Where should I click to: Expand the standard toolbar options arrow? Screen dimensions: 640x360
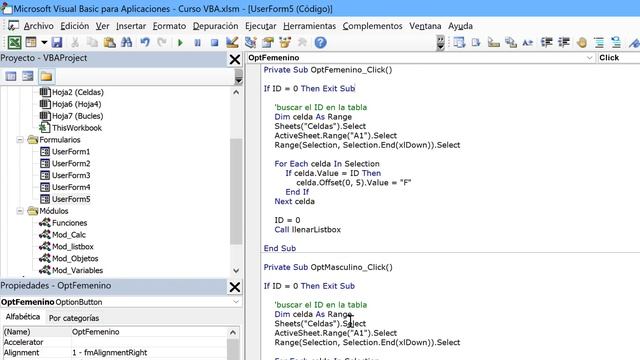440,42
